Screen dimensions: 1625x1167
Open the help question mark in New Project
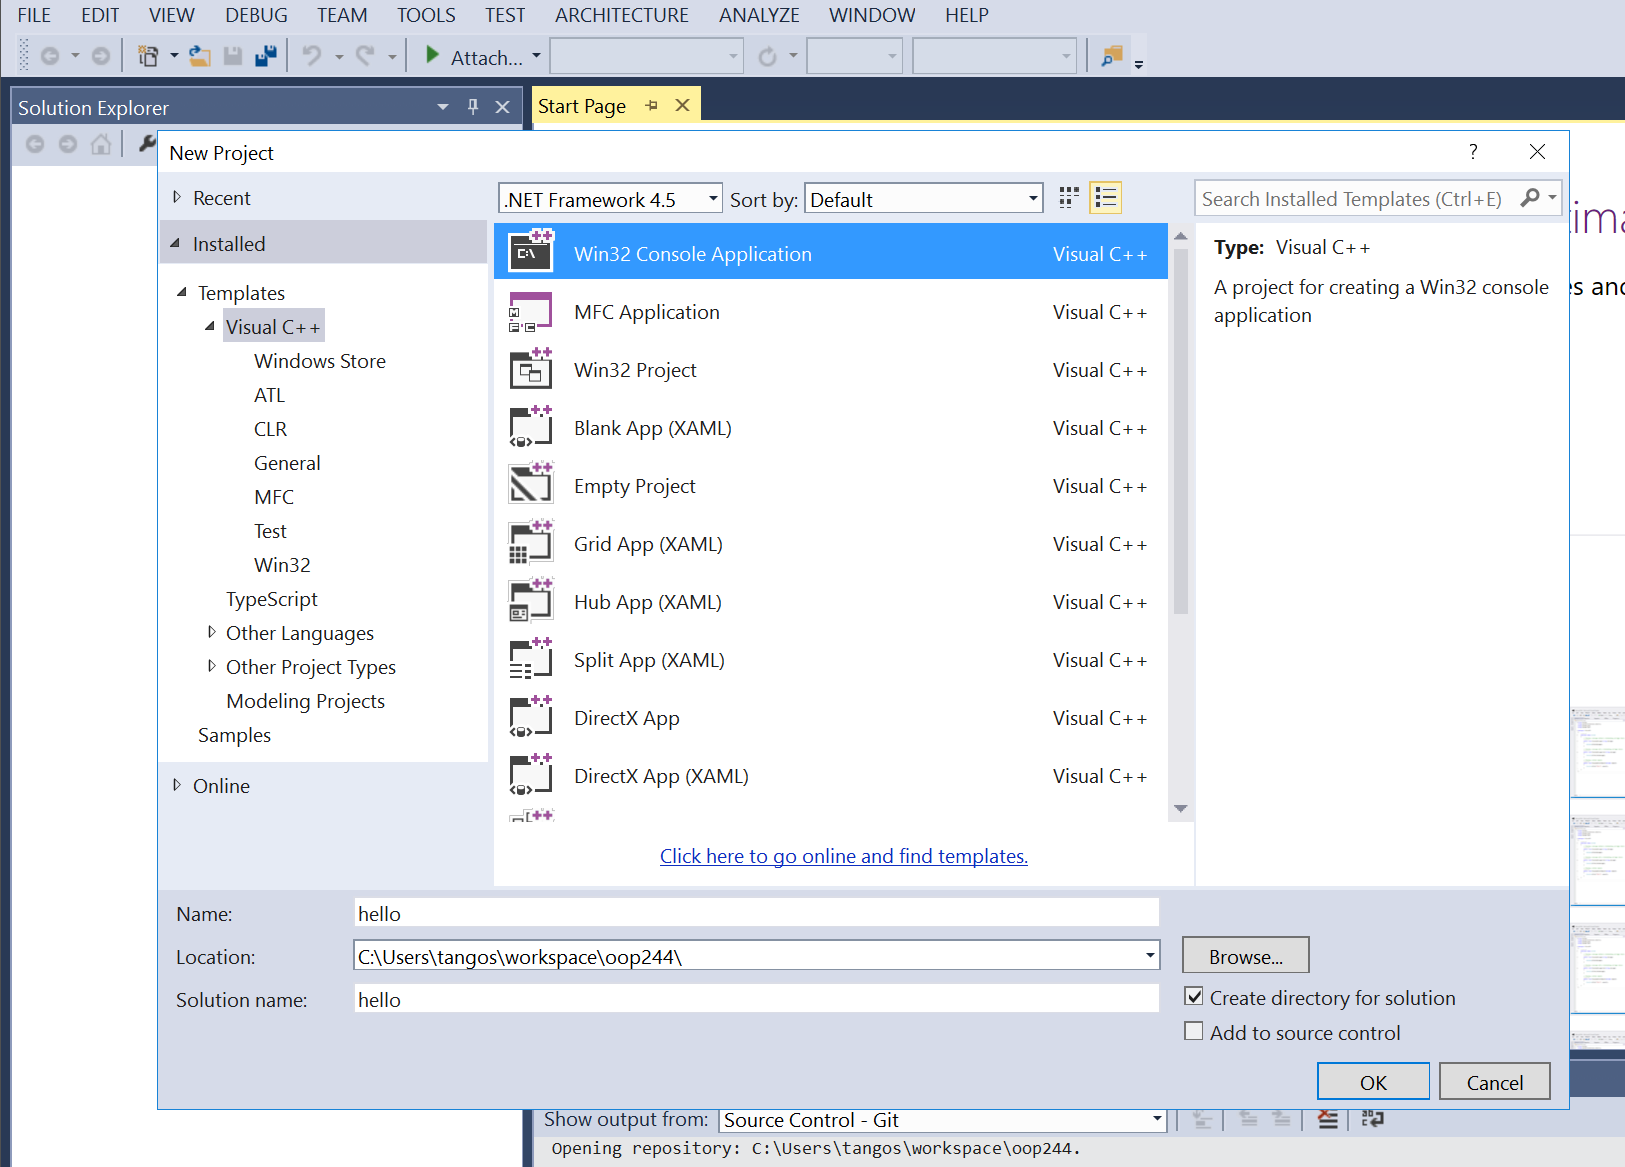(x=1473, y=151)
